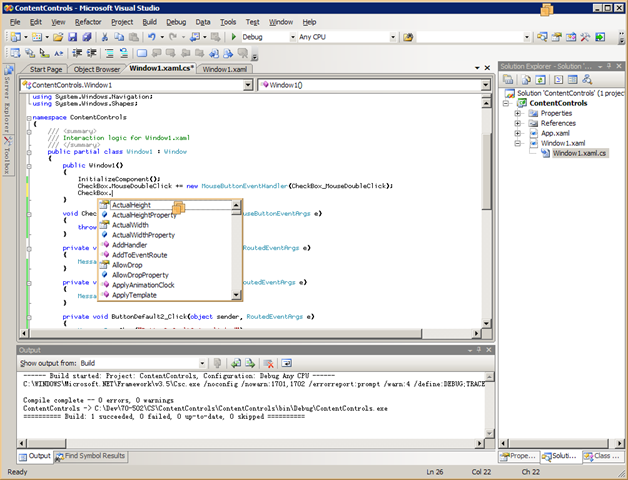Expand the References node in Solution Explorer
628x480 pixels.
pyautogui.click(x=517, y=123)
